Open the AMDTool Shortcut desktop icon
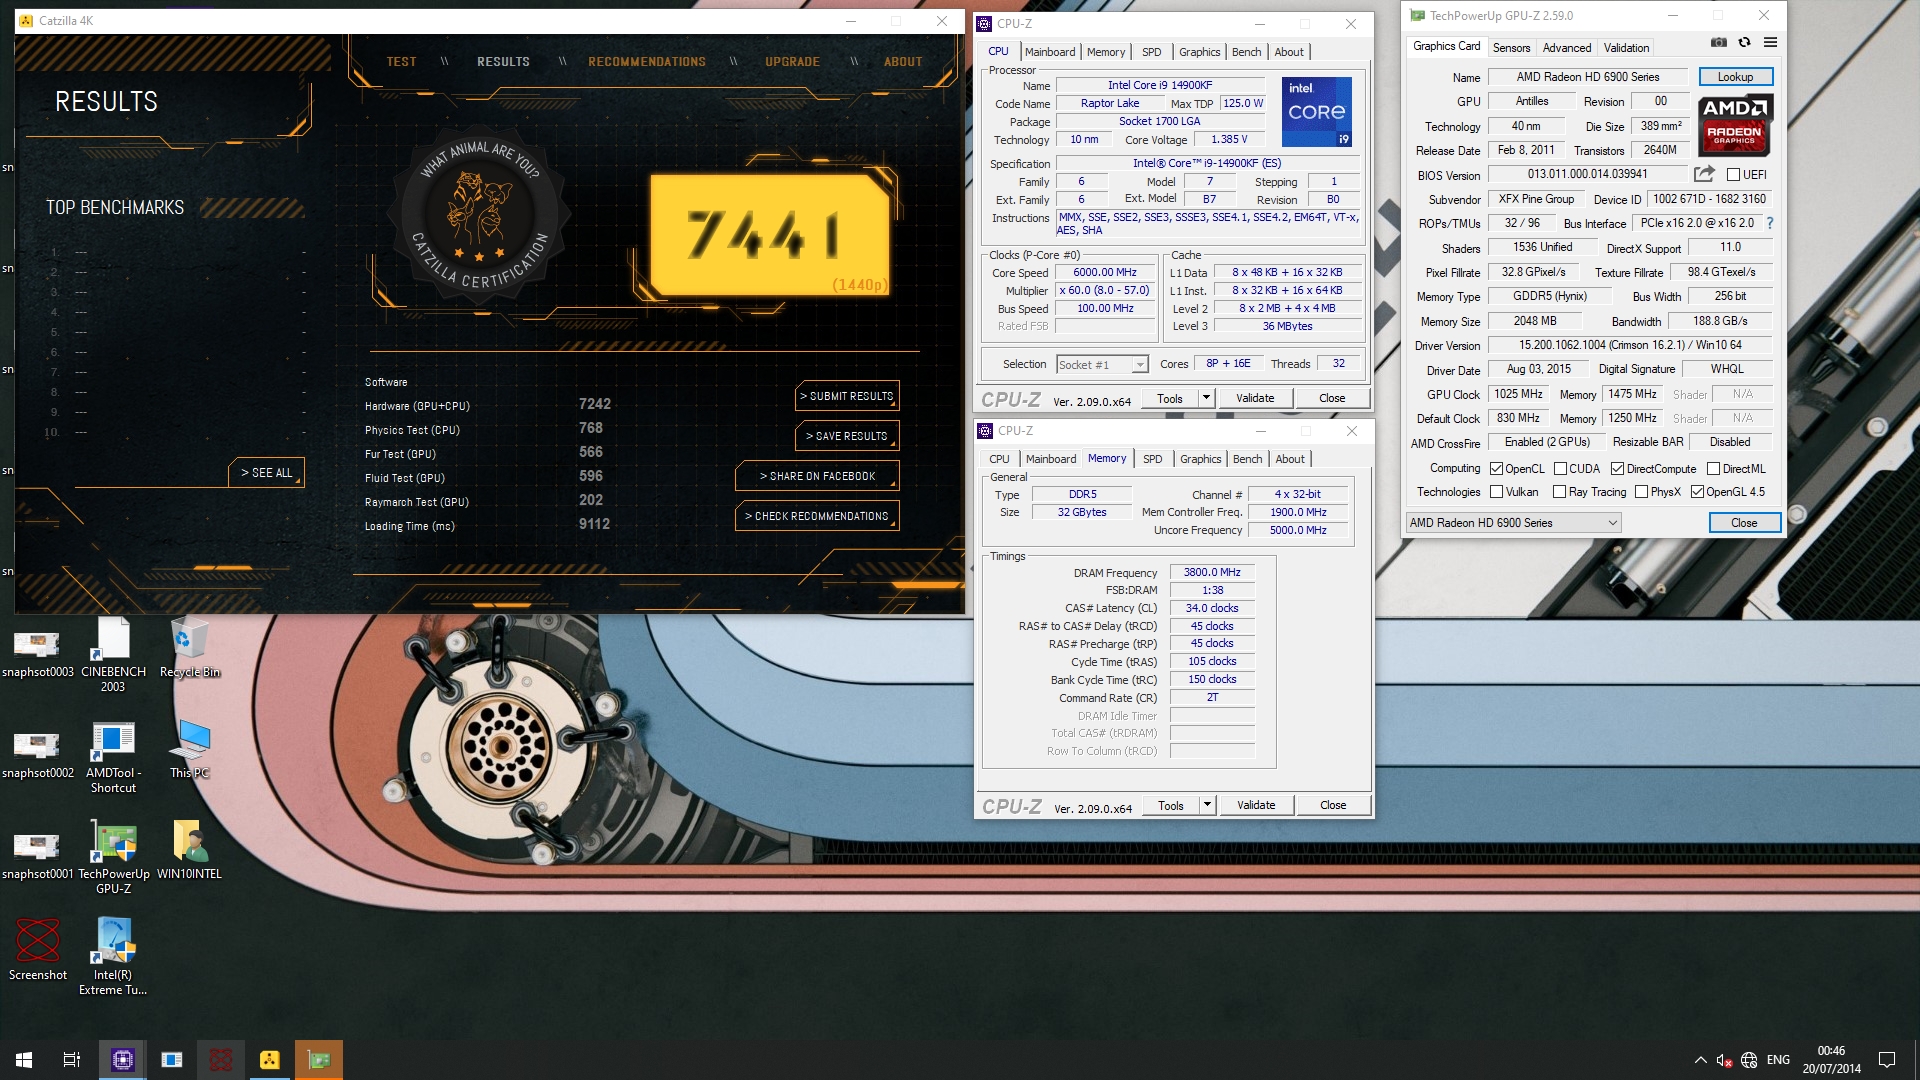This screenshot has height=1080, width=1920. coord(113,757)
